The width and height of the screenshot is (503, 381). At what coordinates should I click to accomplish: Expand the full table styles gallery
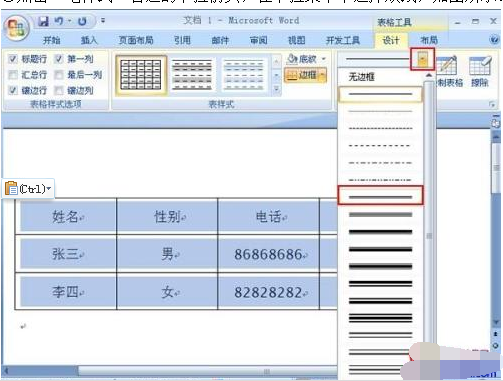276,89
